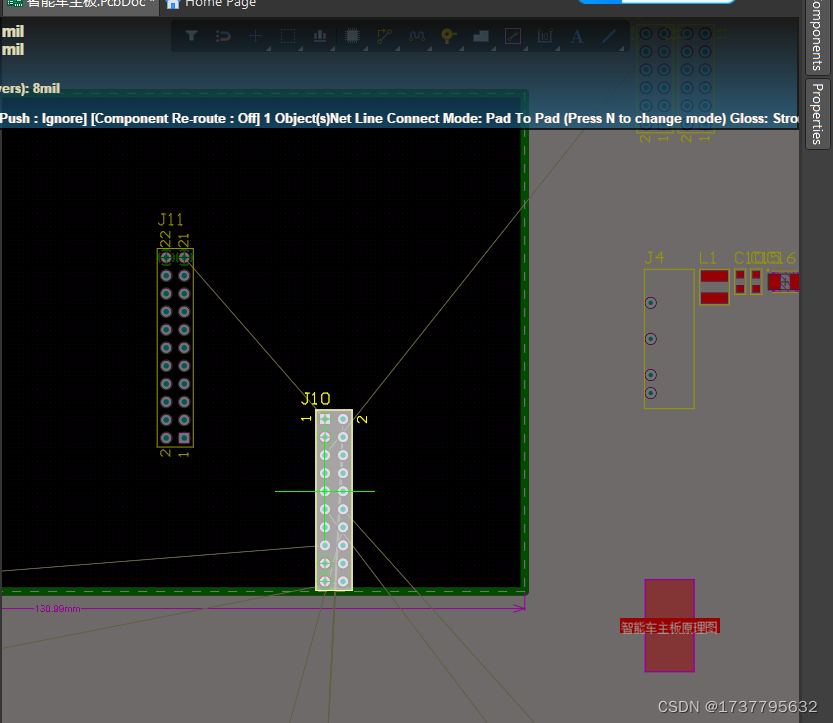833x723 pixels.
Task: Click the J10 designator label
Action: tap(316, 398)
